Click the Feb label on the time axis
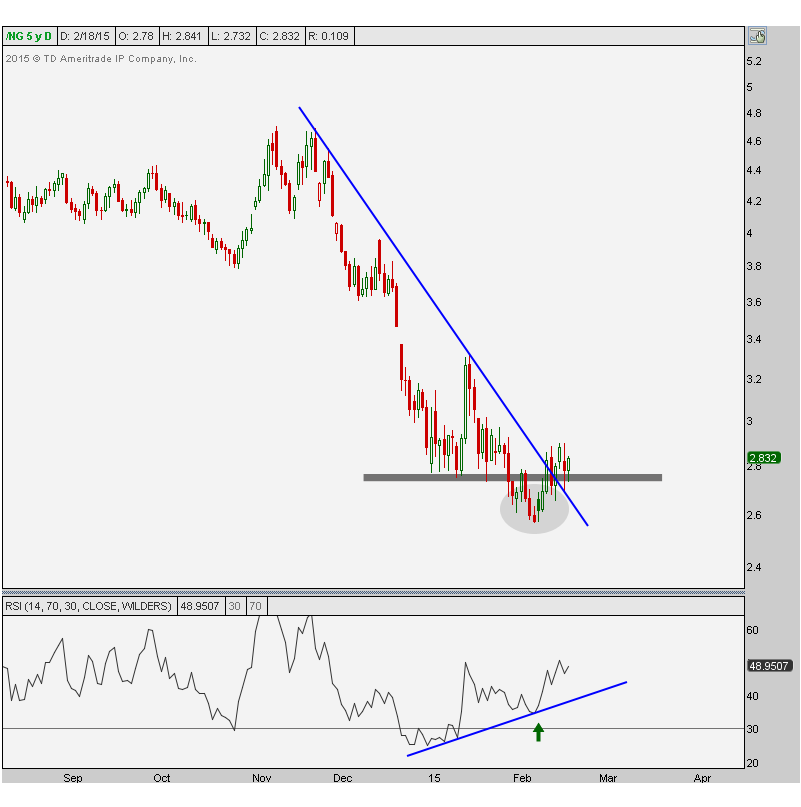 [522, 778]
